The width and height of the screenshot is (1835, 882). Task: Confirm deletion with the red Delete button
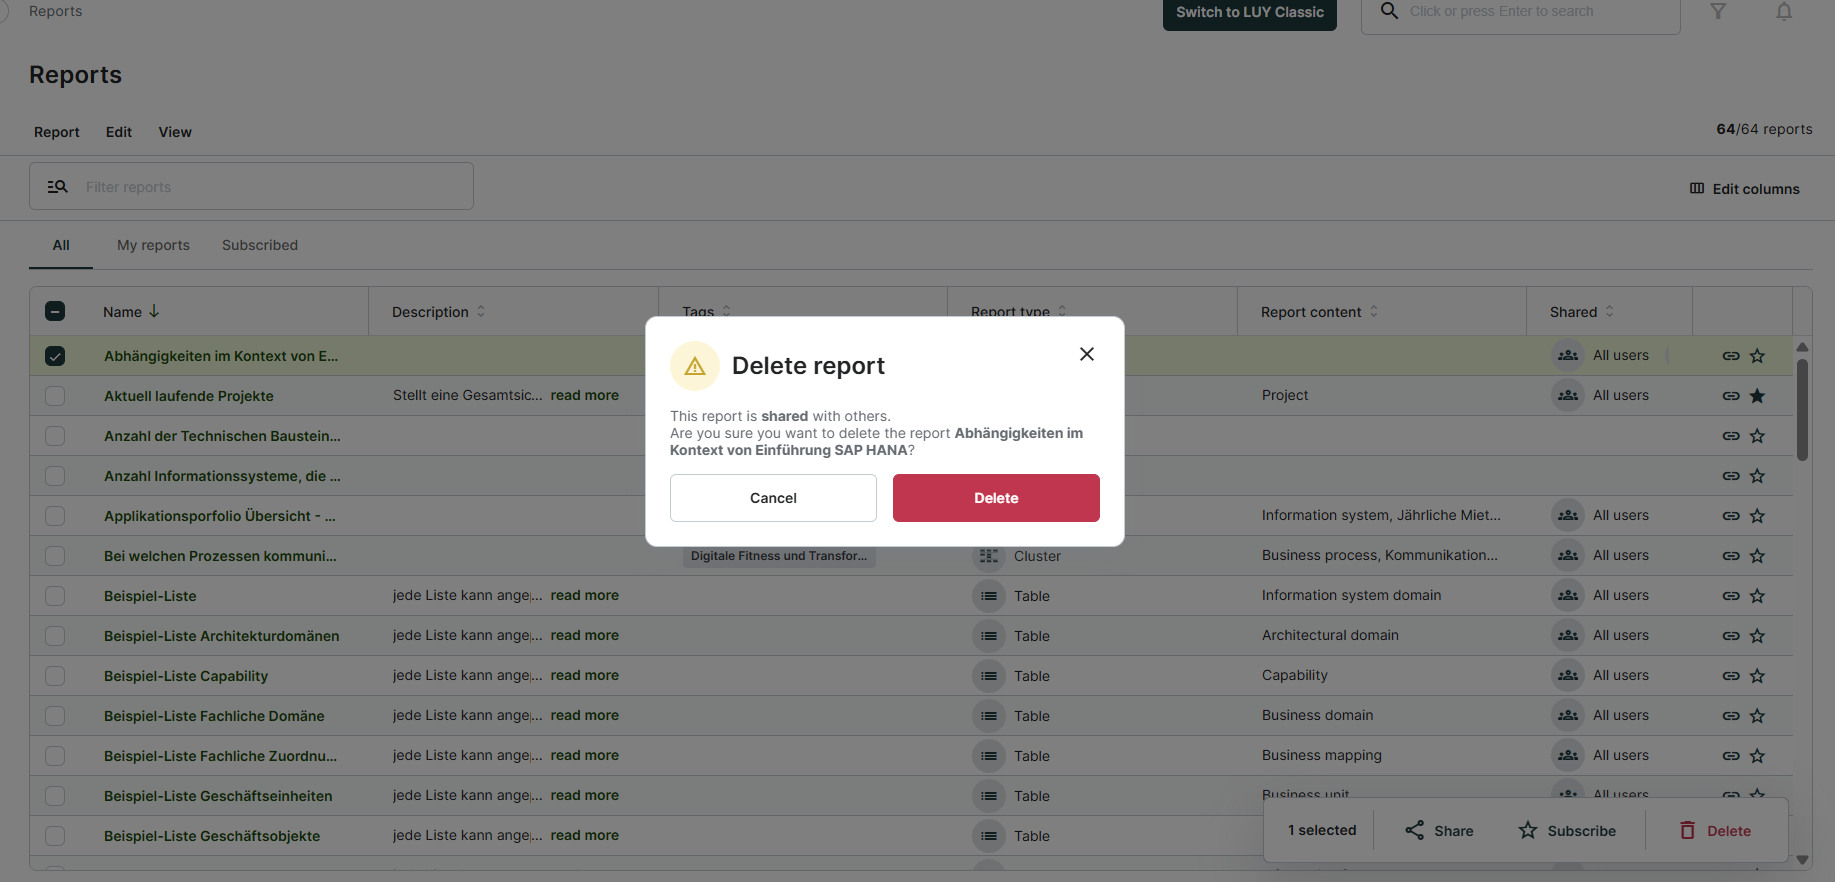point(996,498)
